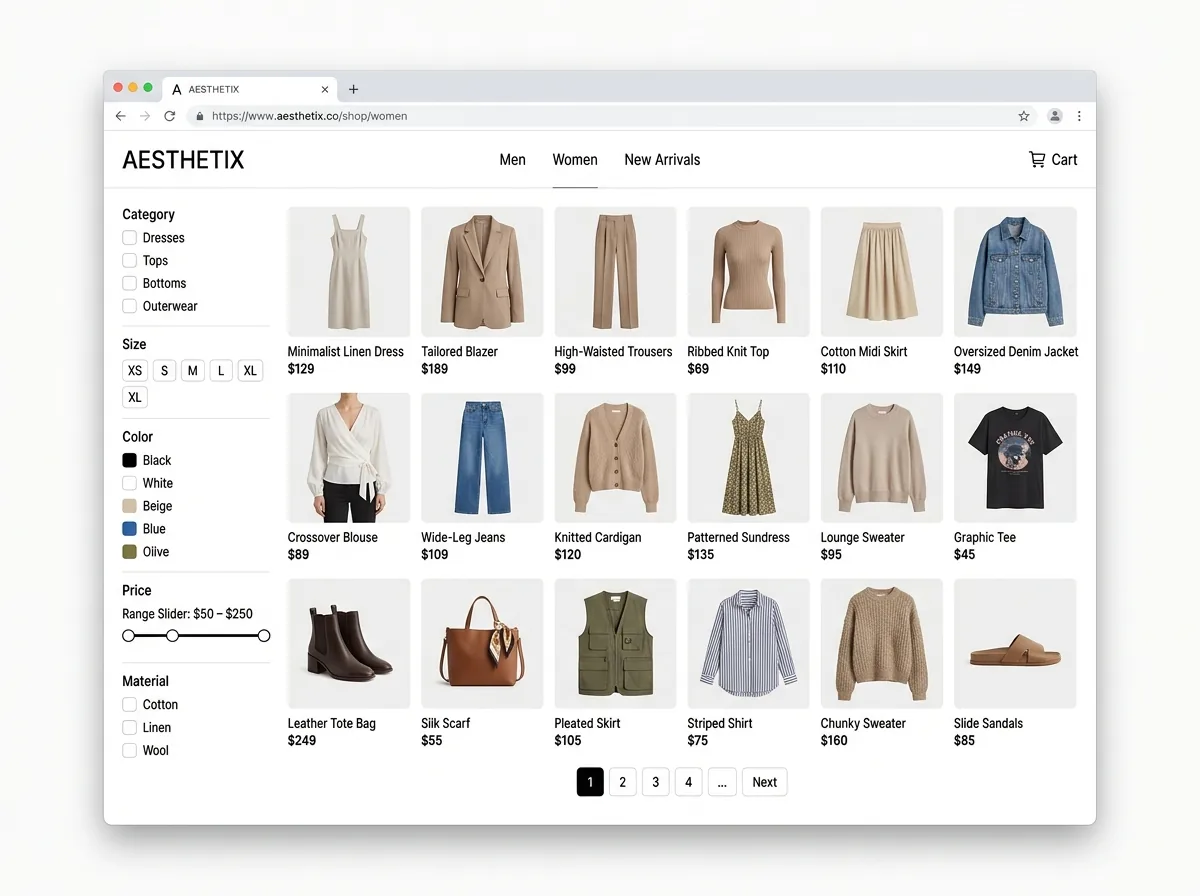Expand pagination with the ellipsis button
Viewport: 1200px width, 896px height.
click(722, 782)
